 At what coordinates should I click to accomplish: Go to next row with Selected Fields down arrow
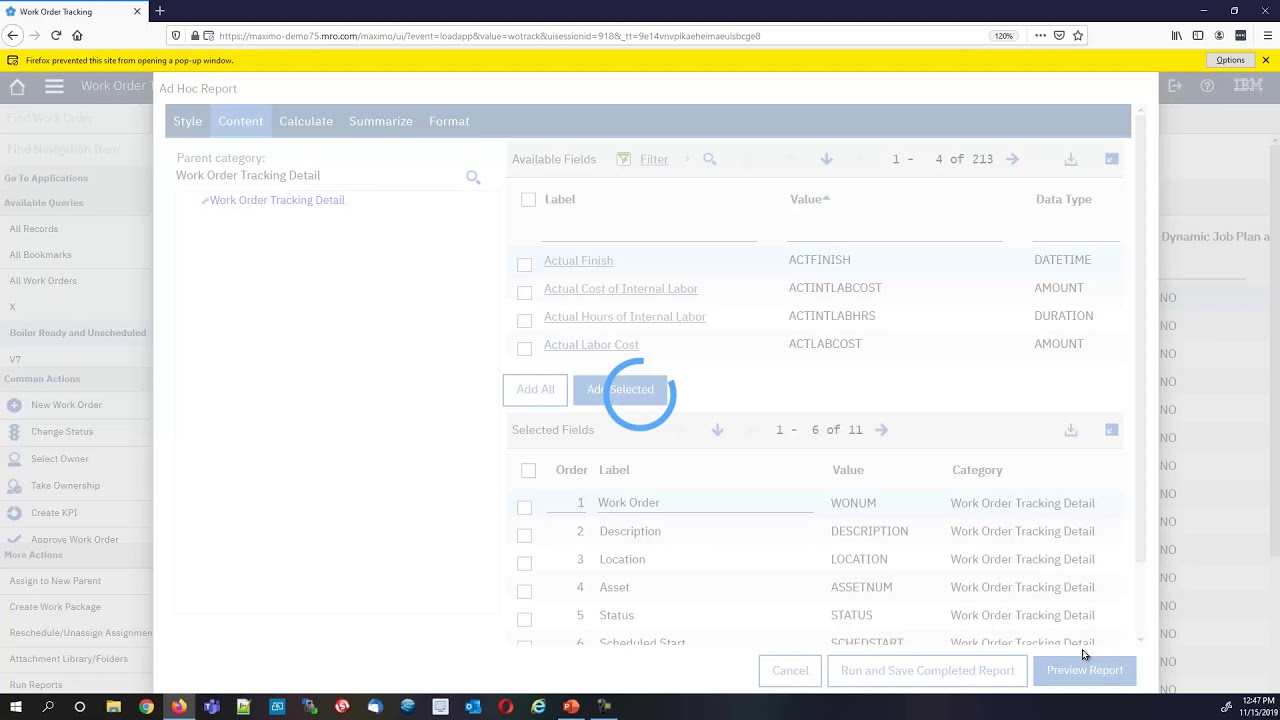(x=717, y=430)
